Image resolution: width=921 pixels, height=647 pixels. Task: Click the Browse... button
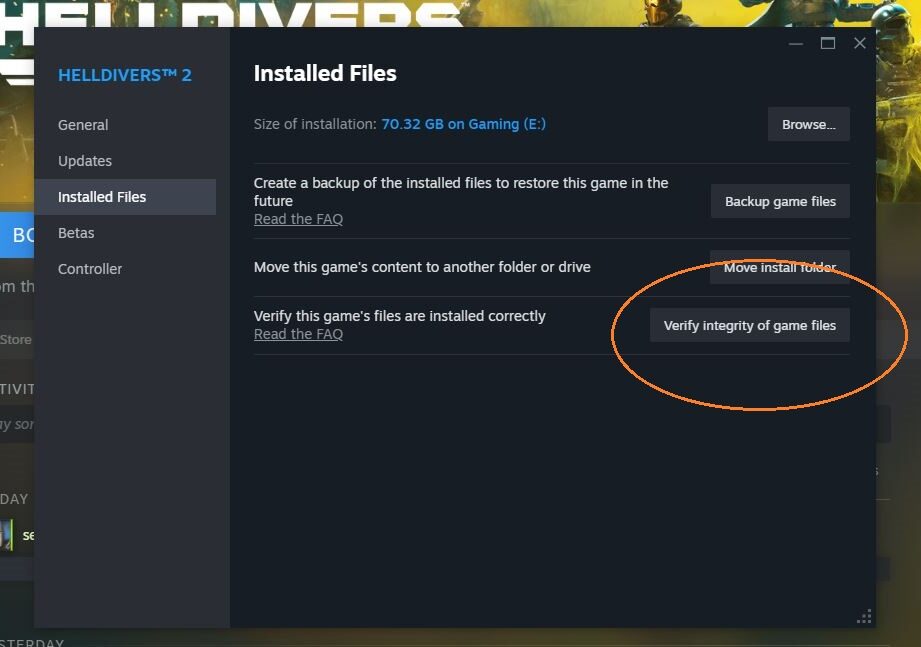(808, 124)
